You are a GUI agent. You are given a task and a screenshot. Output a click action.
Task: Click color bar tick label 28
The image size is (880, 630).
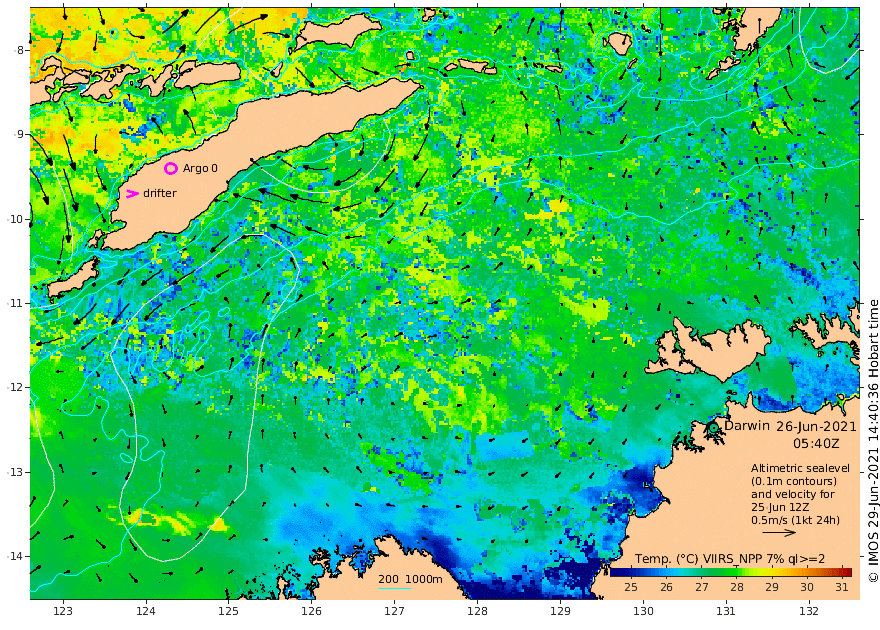[x=737, y=587]
